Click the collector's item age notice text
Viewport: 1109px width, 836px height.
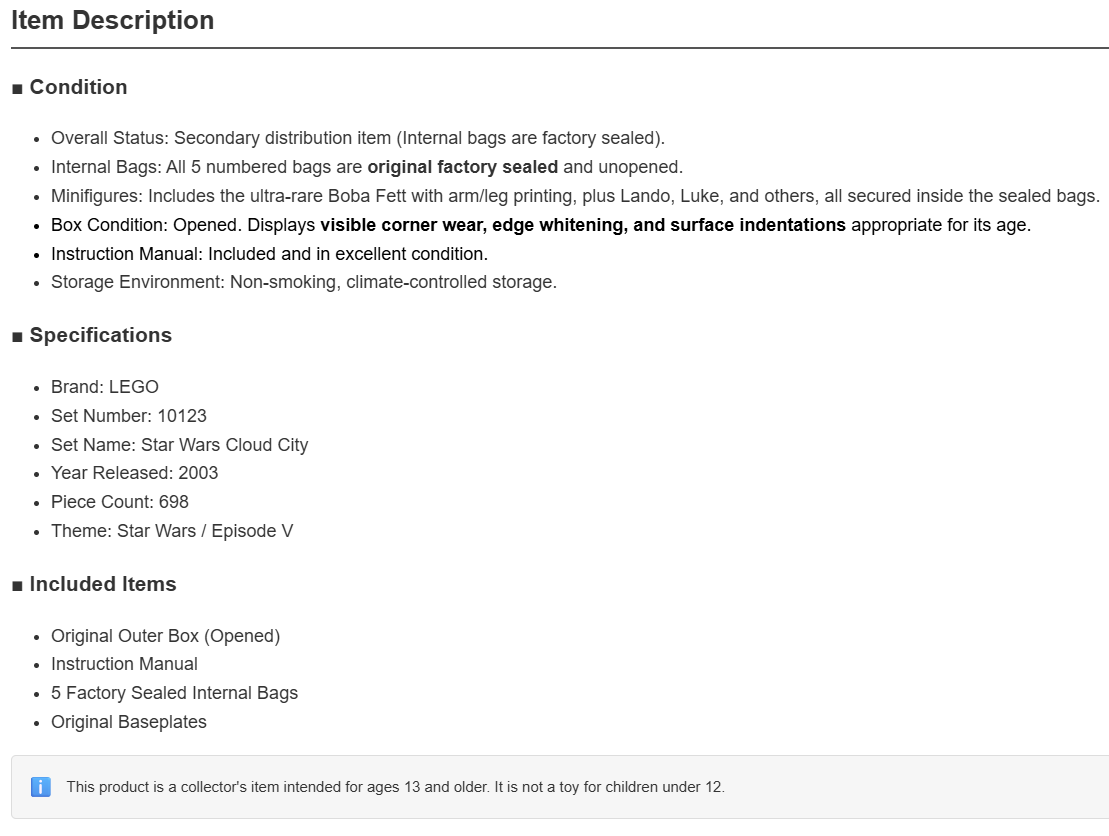[x=395, y=787]
